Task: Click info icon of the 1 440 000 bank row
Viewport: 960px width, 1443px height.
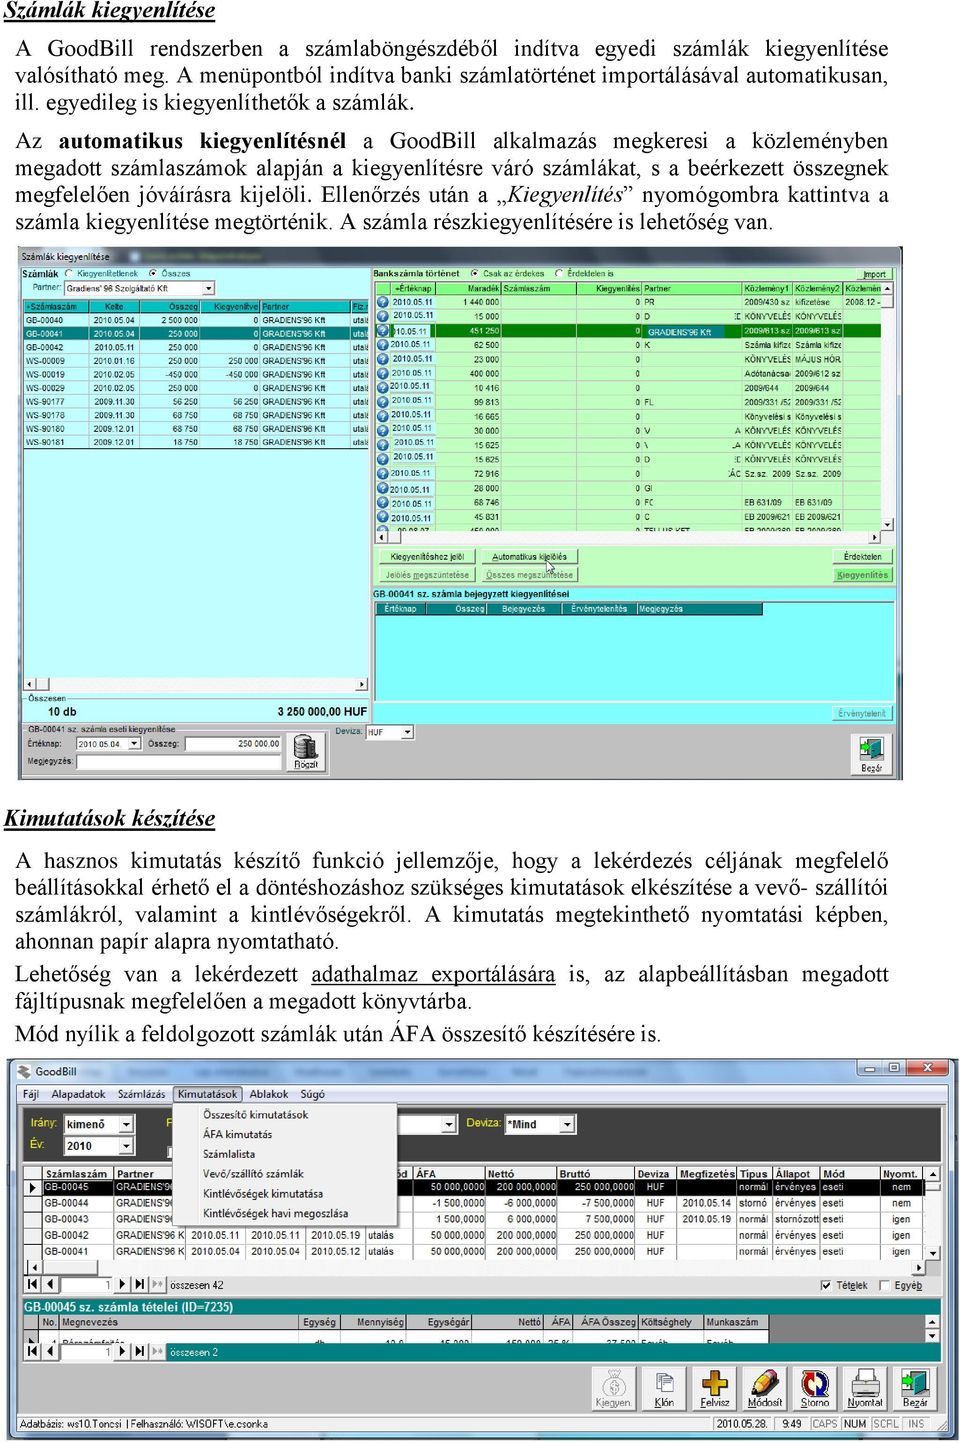Action: click(x=383, y=302)
